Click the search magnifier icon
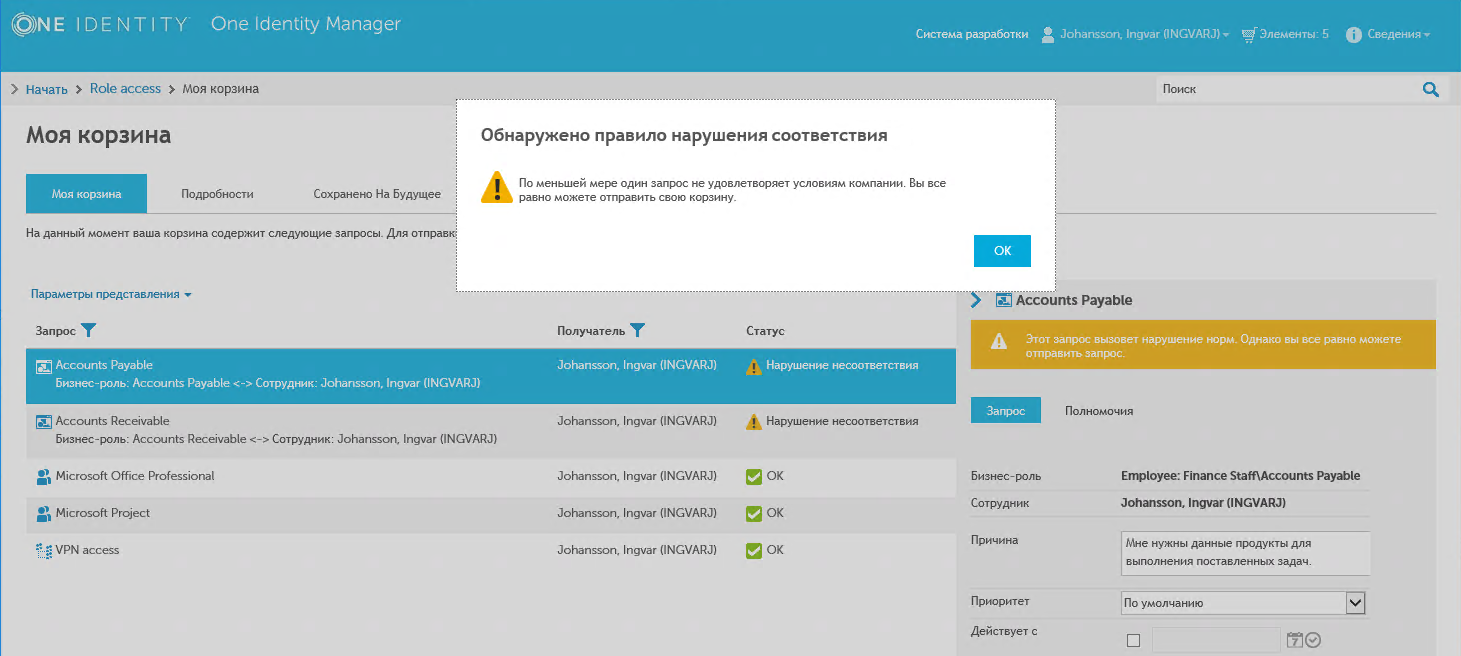The width and height of the screenshot is (1461, 656). pyautogui.click(x=1430, y=89)
